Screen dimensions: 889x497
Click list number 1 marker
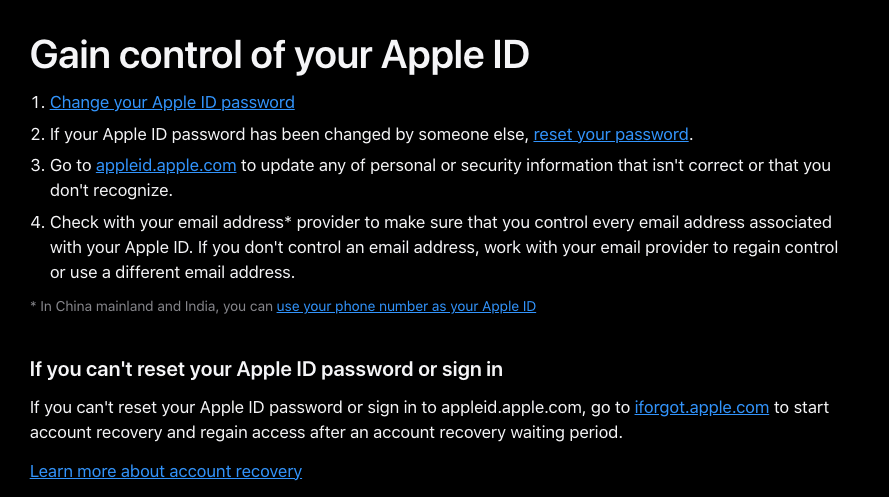(37, 102)
